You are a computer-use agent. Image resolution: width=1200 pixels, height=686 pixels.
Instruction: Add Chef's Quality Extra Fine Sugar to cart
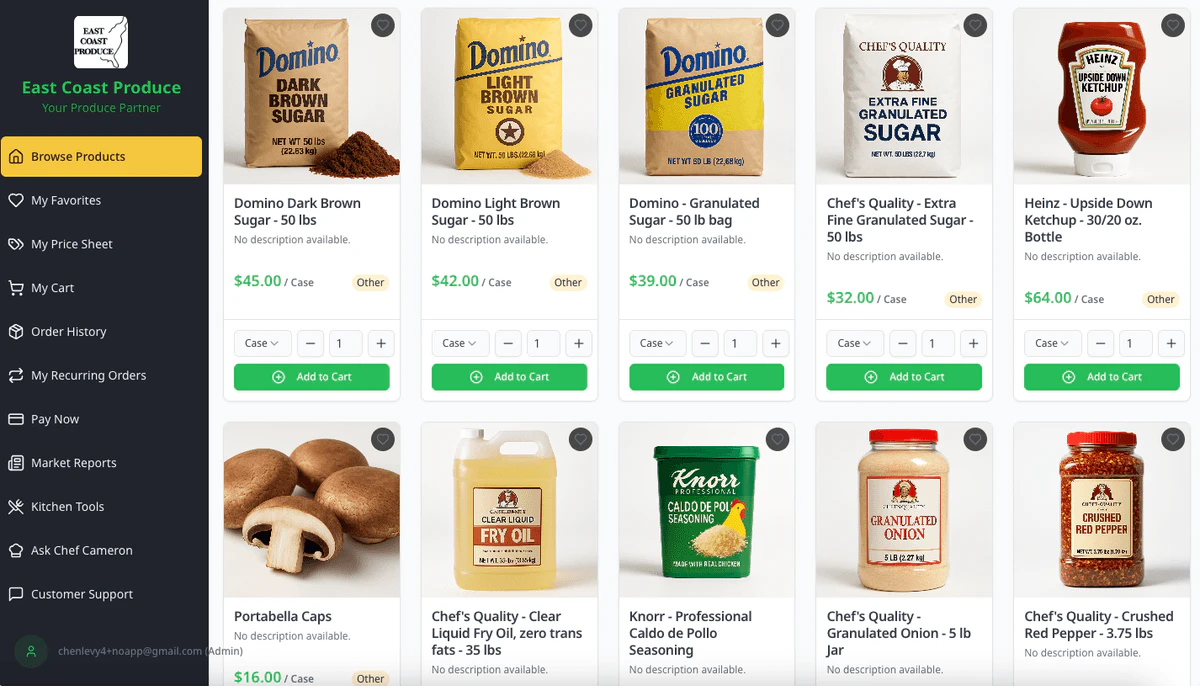(x=904, y=377)
